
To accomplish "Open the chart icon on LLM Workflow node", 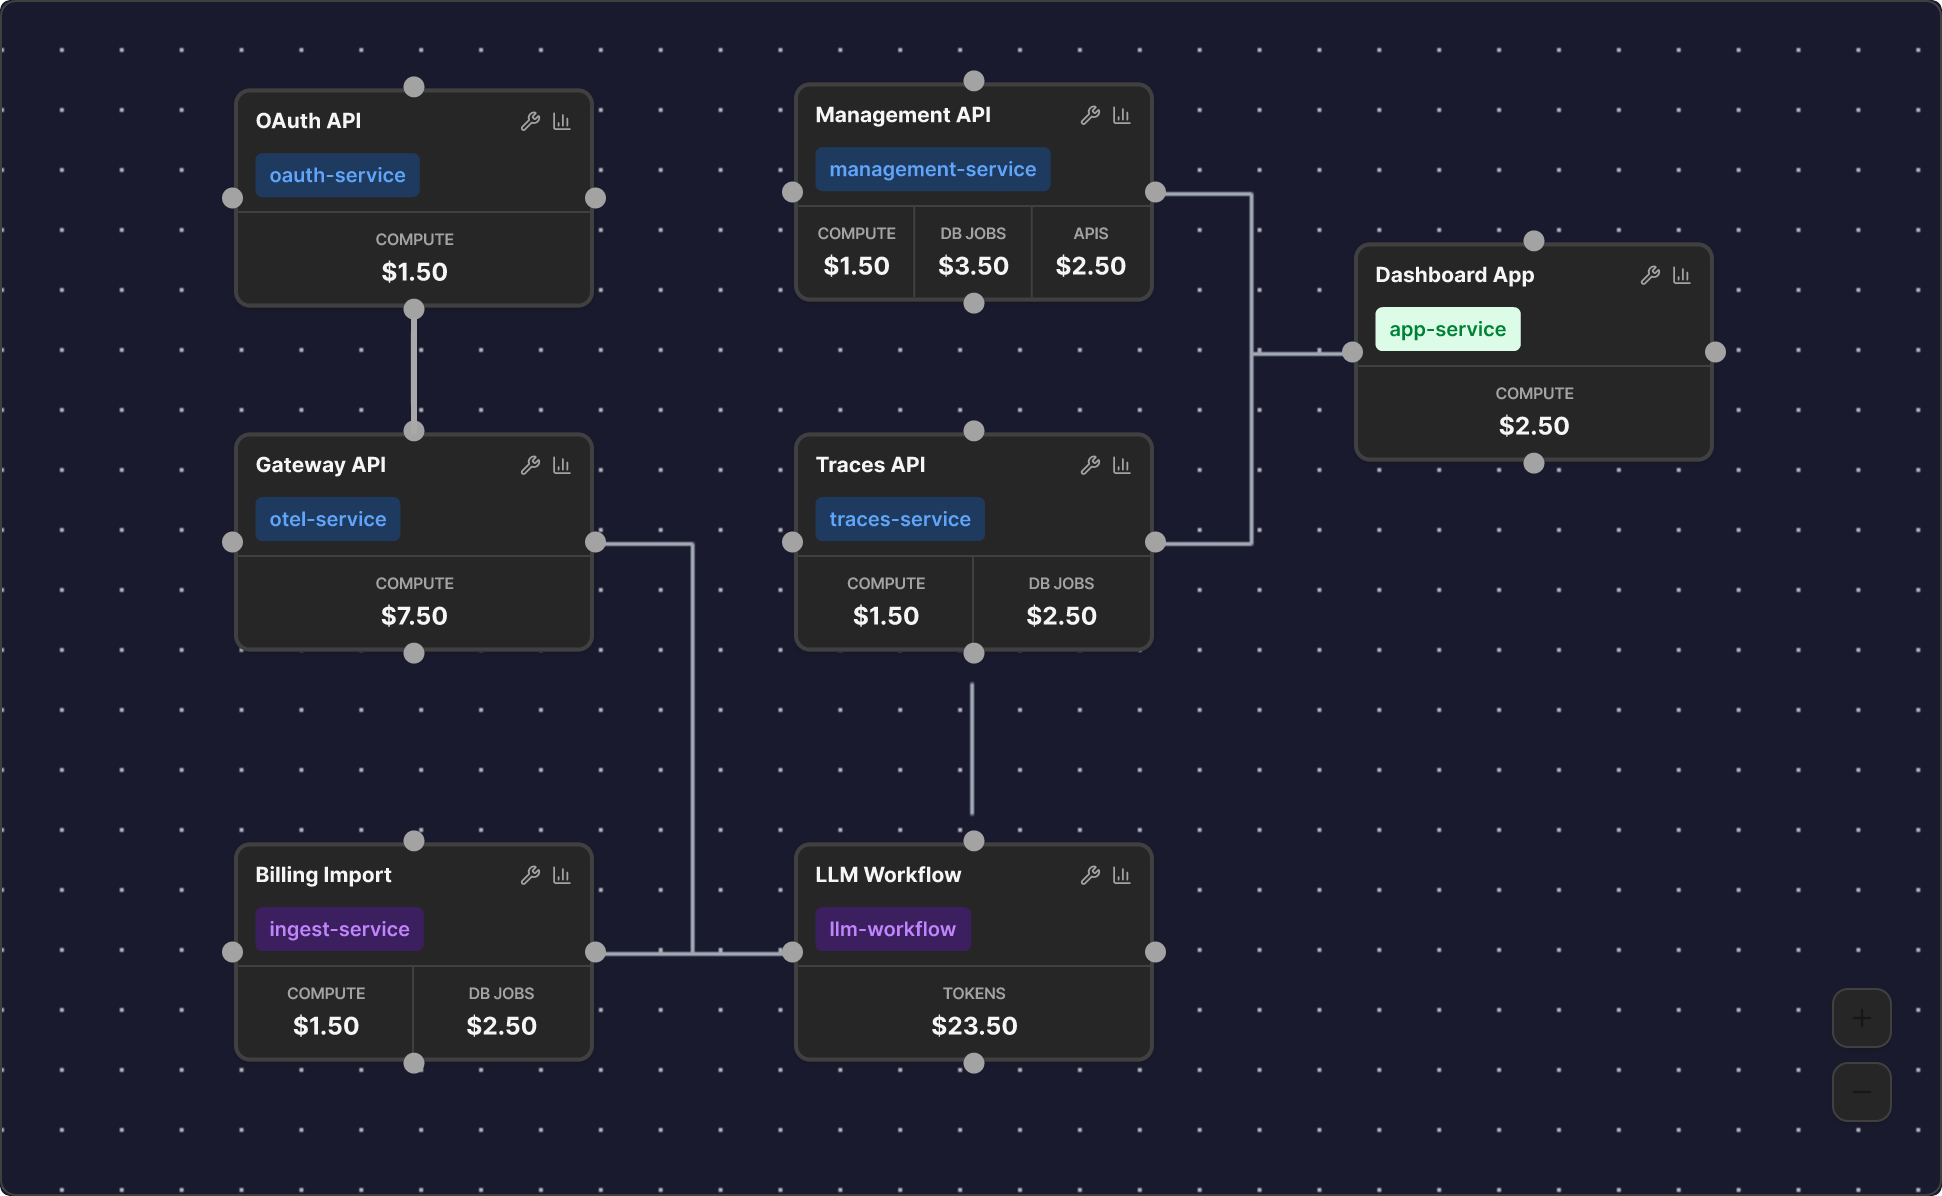I will (x=1122, y=875).
